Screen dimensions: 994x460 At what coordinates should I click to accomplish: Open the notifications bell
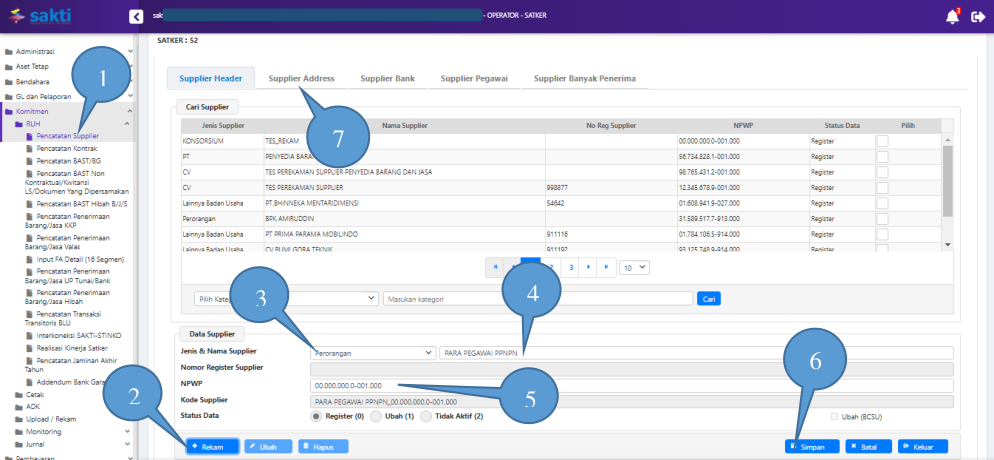(951, 17)
